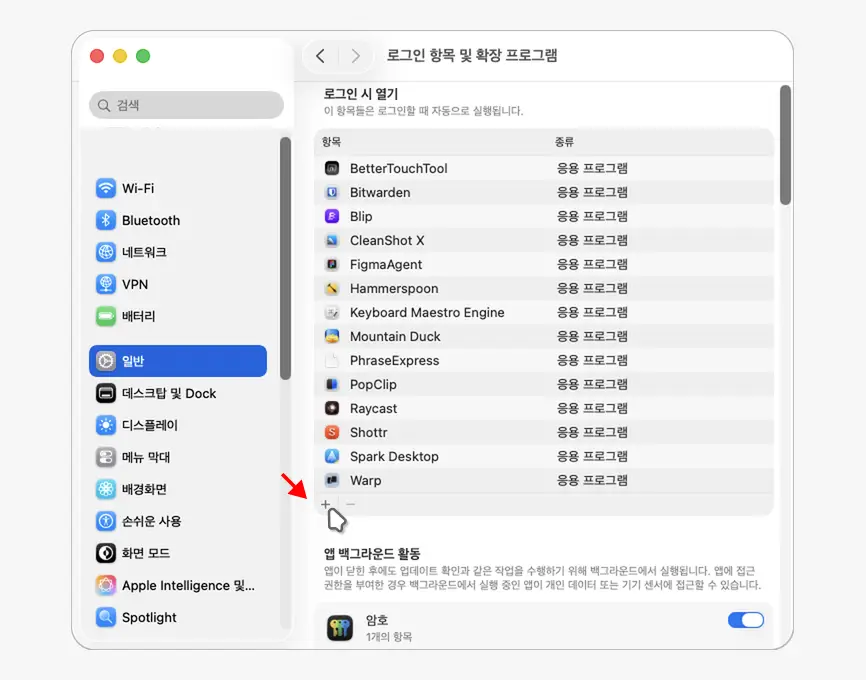Image resolution: width=866 pixels, height=680 pixels.
Task: Click the BetterTouchTool app icon
Action: (x=332, y=168)
